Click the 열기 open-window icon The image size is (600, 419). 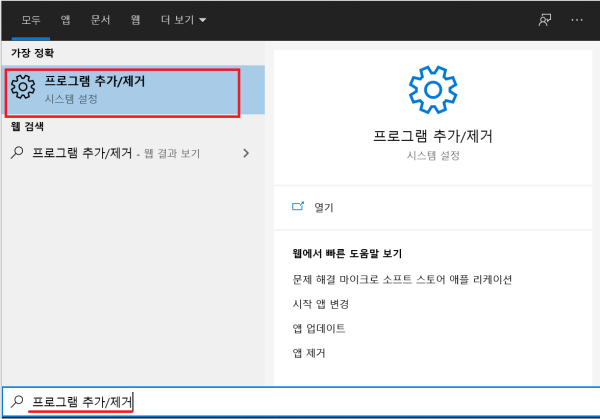coord(298,207)
